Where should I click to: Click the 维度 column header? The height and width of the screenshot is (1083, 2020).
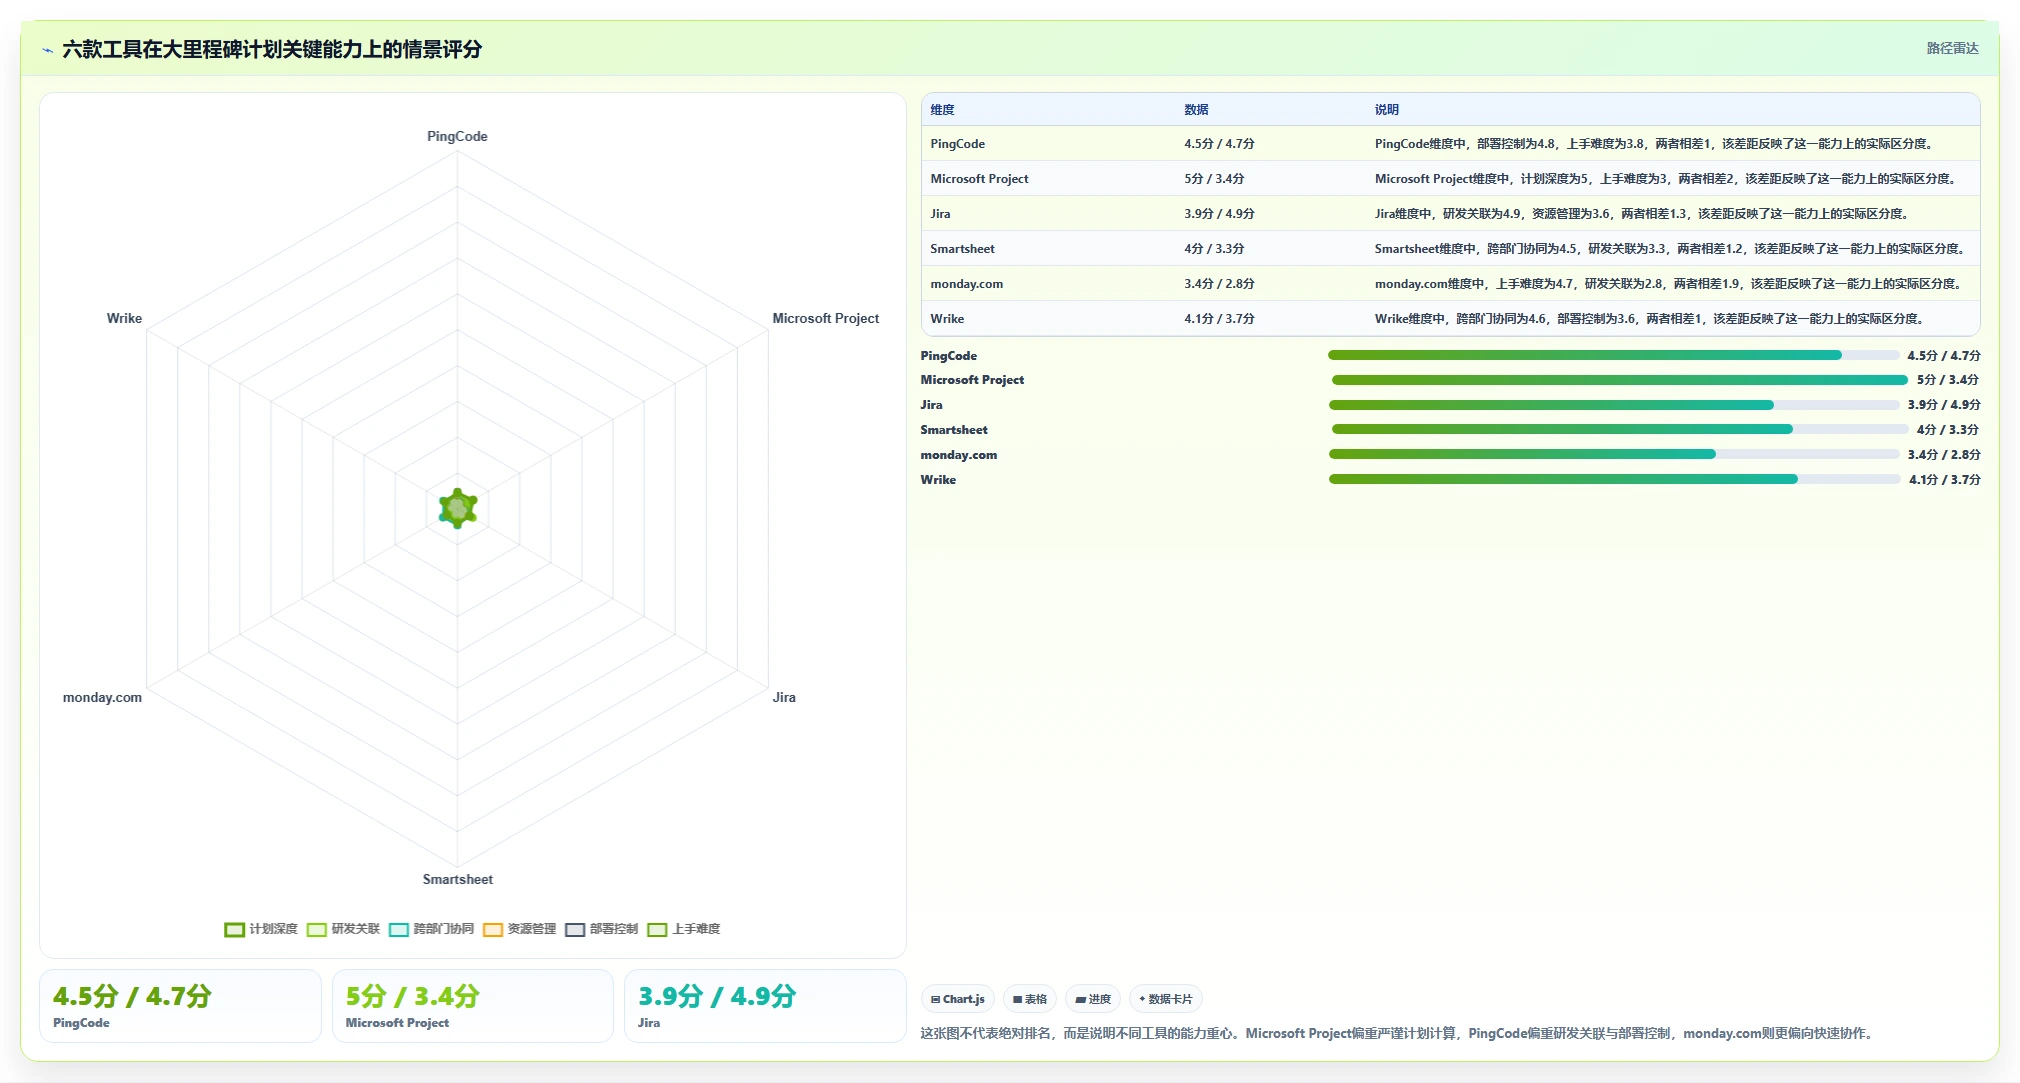pyautogui.click(x=942, y=110)
